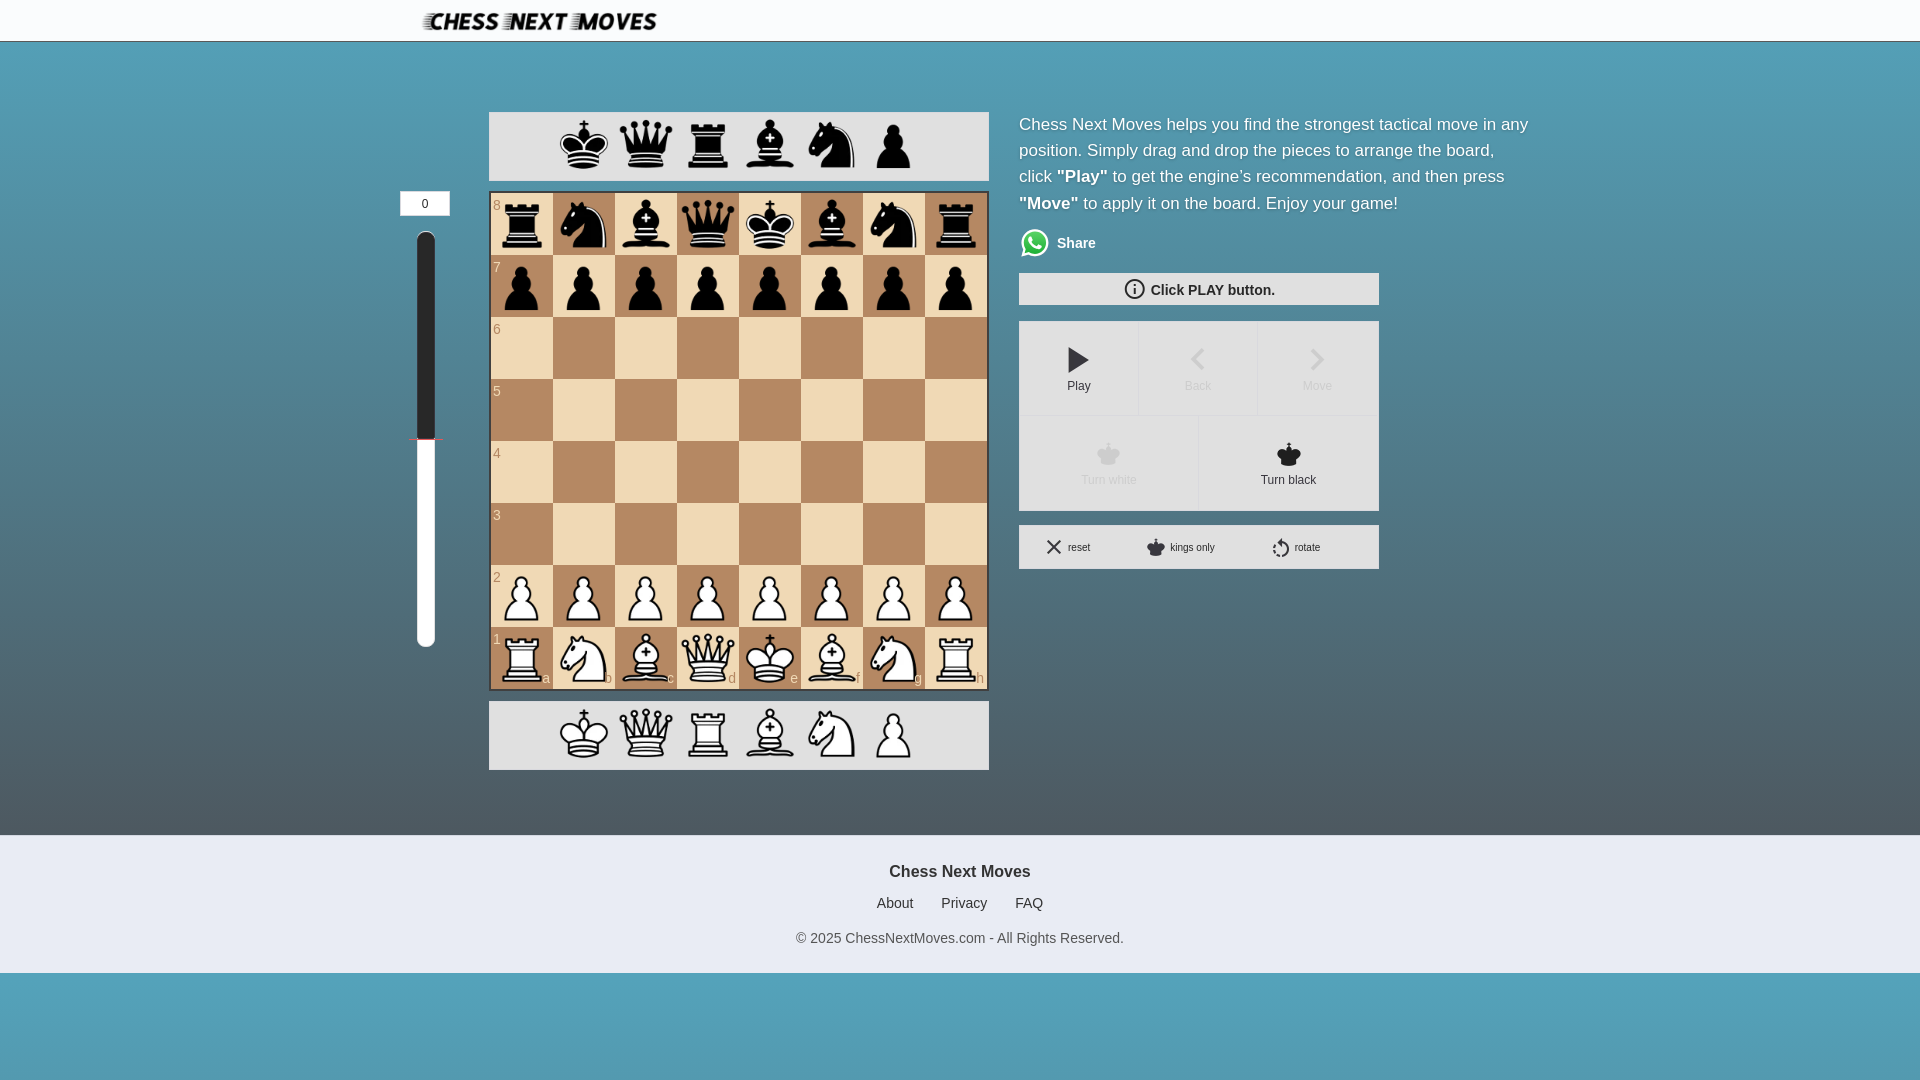Select the white king from bottom piece tray
The height and width of the screenshot is (1080, 1920).
(x=584, y=734)
